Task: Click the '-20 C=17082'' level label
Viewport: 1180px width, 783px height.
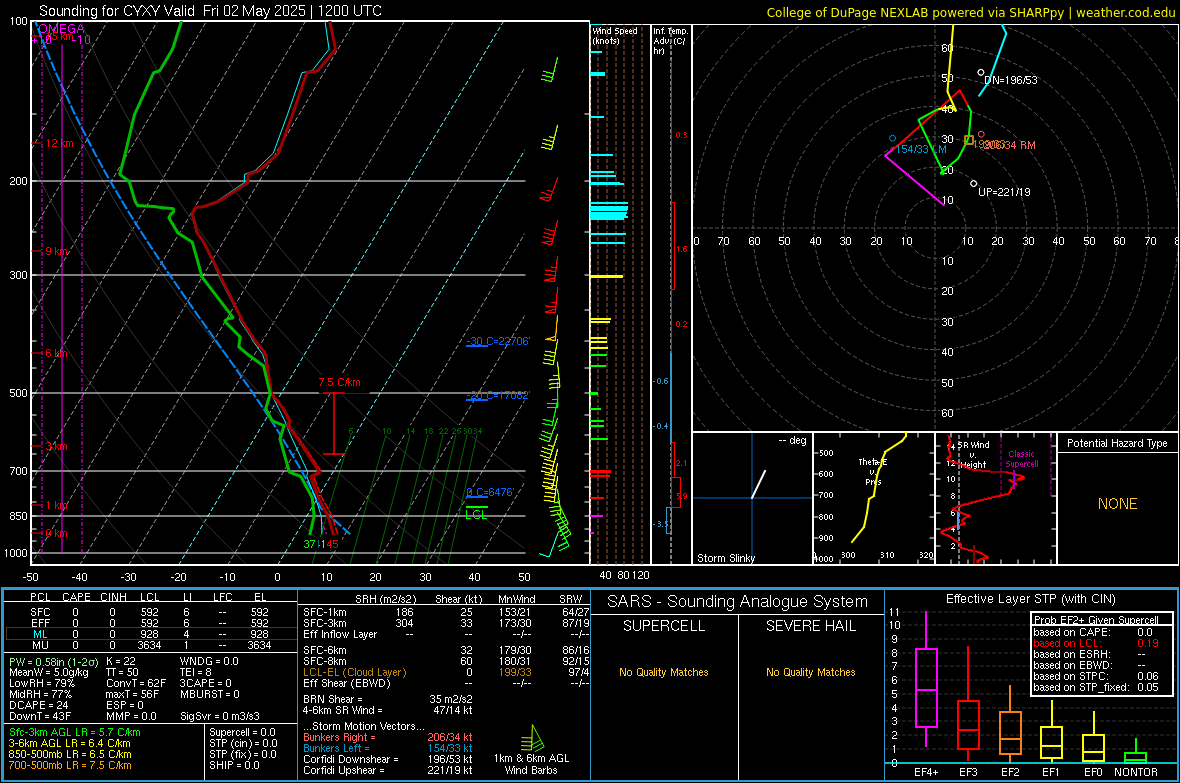Action: coord(498,395)
